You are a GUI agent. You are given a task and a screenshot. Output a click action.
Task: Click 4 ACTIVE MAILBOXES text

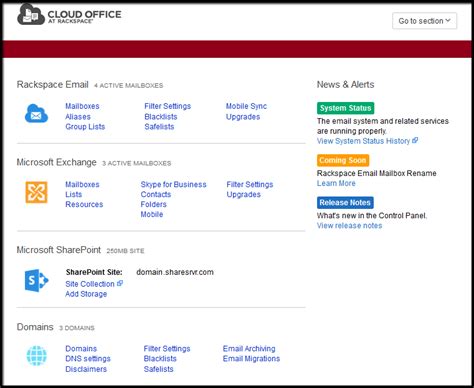click(x=129, y=86)
